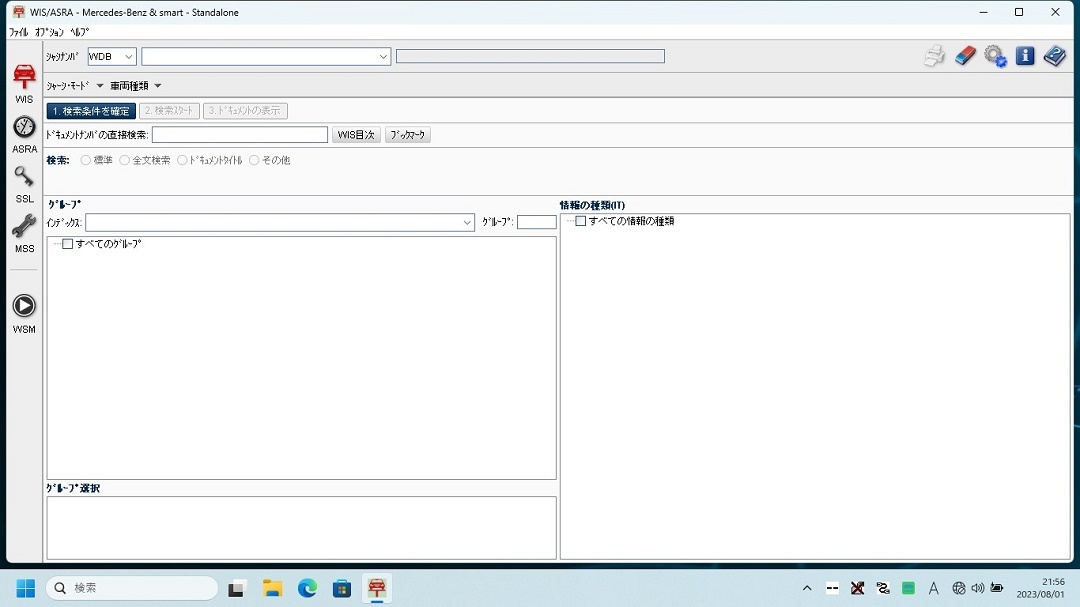Screen dimensions: 1080x607
Task: Open the ファイル menu
Action: (x=18, y=32)
